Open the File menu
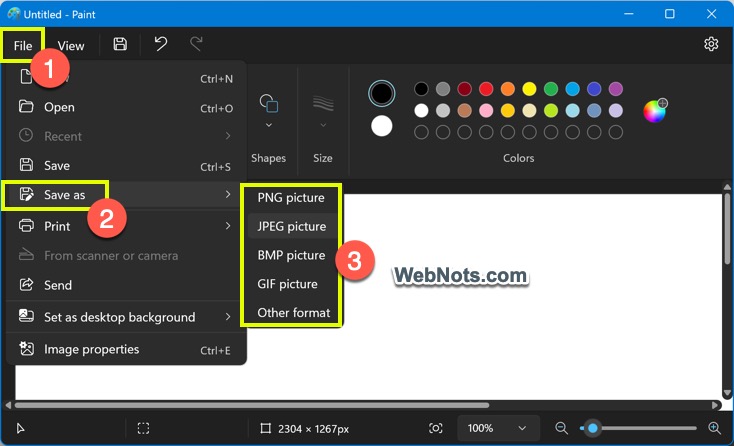The height and width of the screenshot is (446, 734). pos(23,45)
